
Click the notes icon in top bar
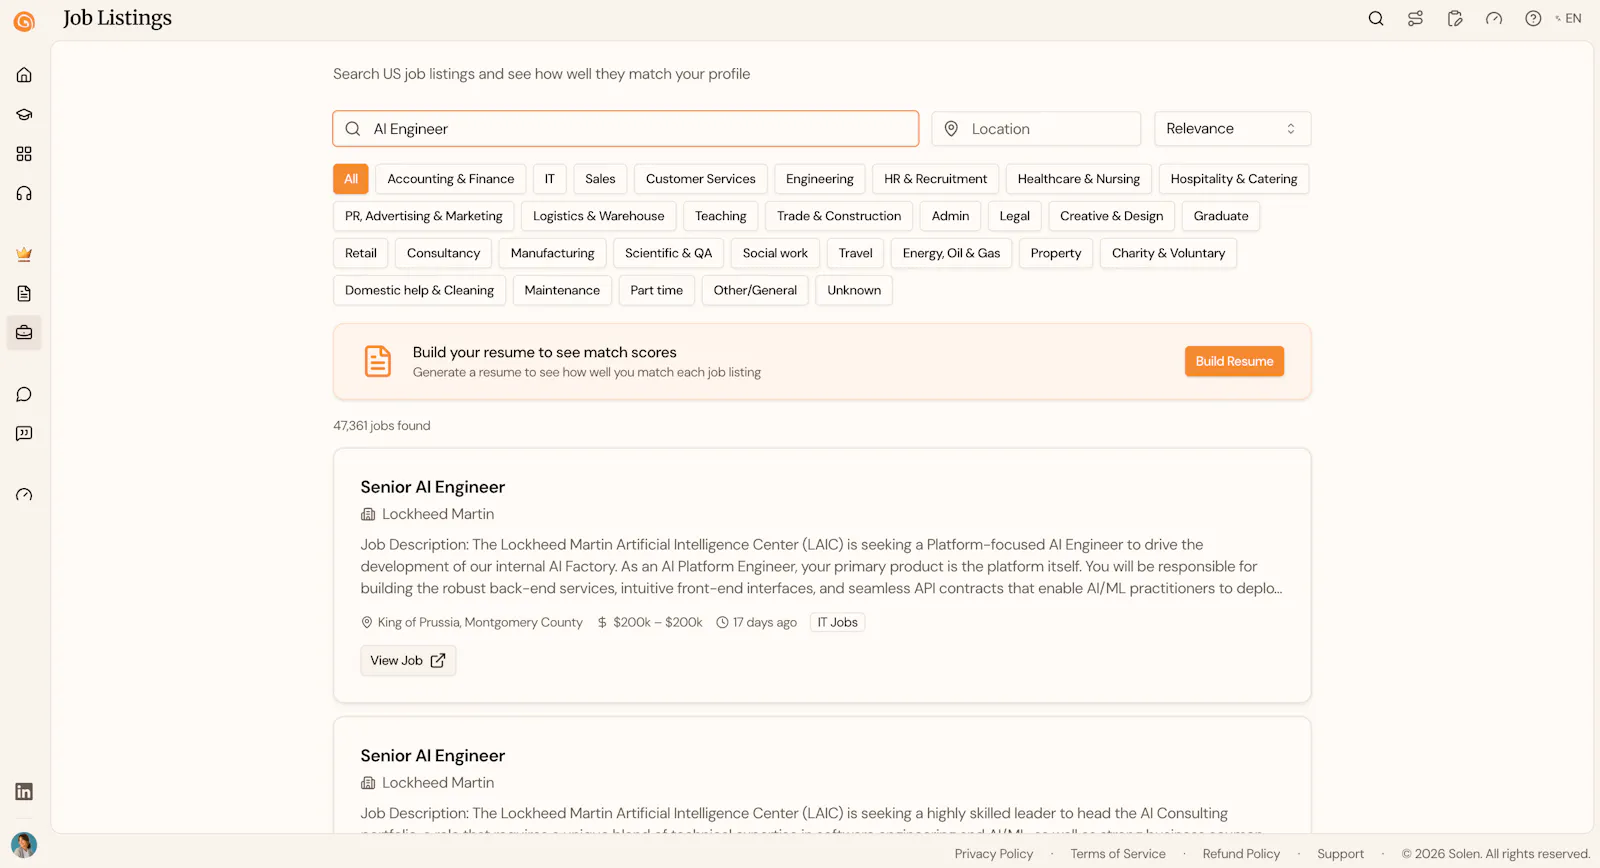tap(1455, 18)
